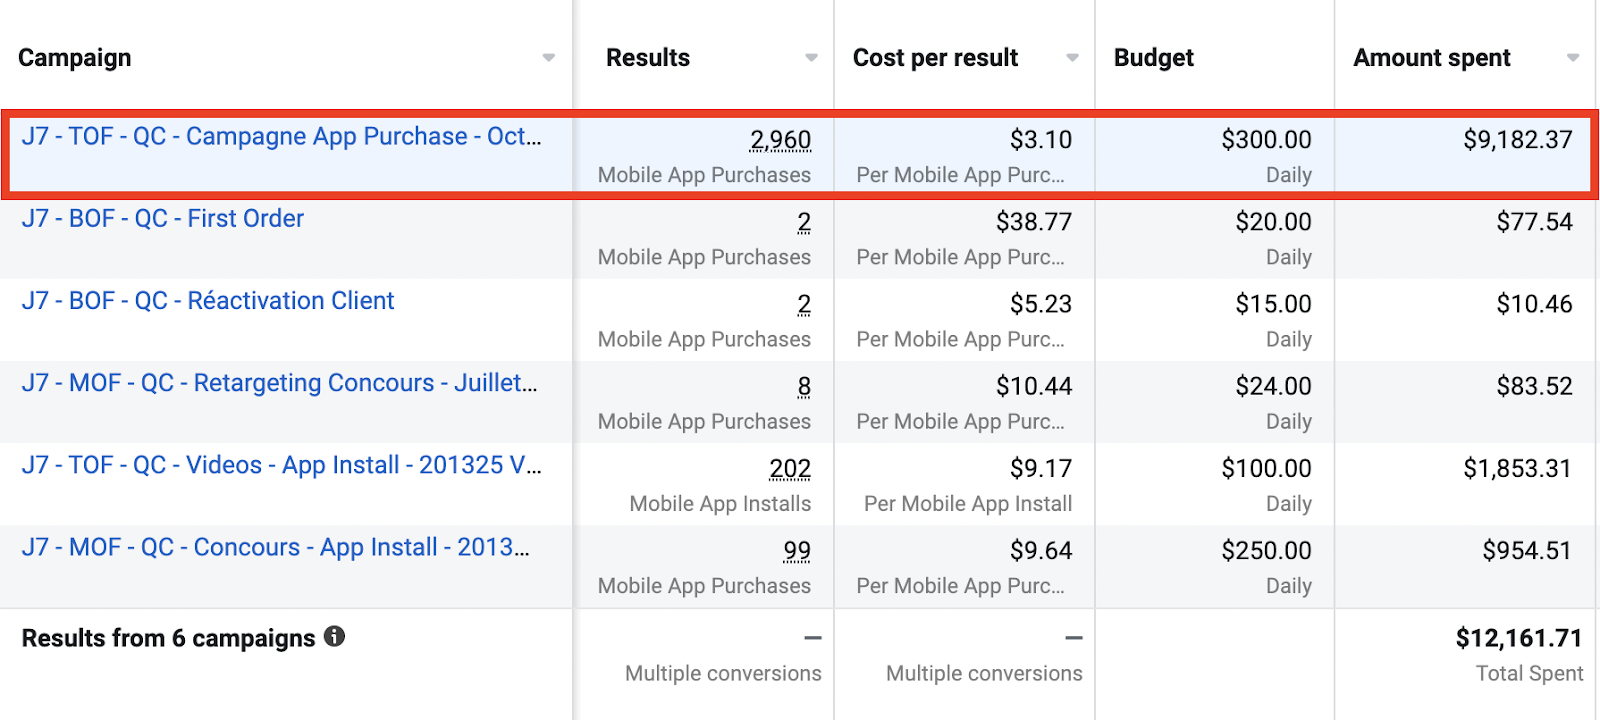The height and width of the screenshot is (720, 1600).
Task: Open the info icon beside Results from 6 campaigns
Action: click(x=335, y=637)
